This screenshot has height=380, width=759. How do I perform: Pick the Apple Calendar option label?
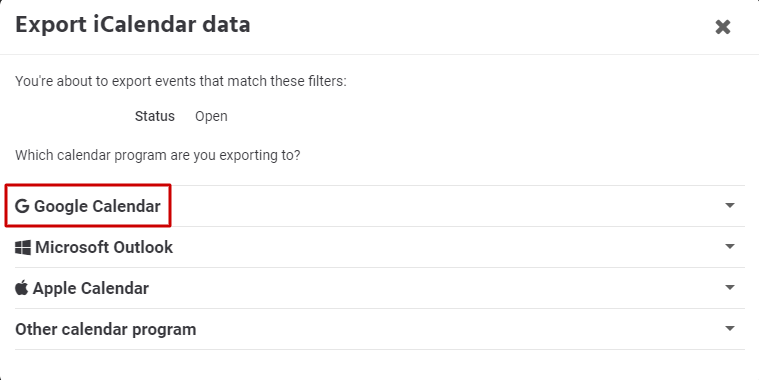(x=91, y=289)
